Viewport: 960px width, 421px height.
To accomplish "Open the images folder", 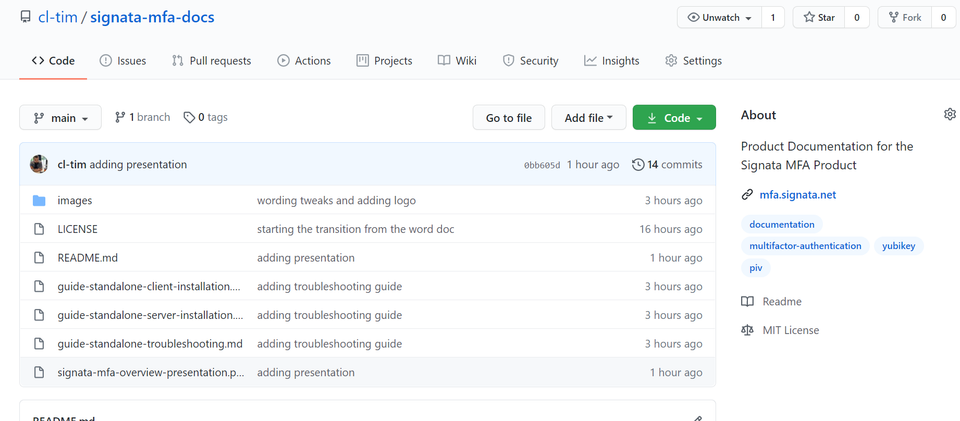I will 75,200.
